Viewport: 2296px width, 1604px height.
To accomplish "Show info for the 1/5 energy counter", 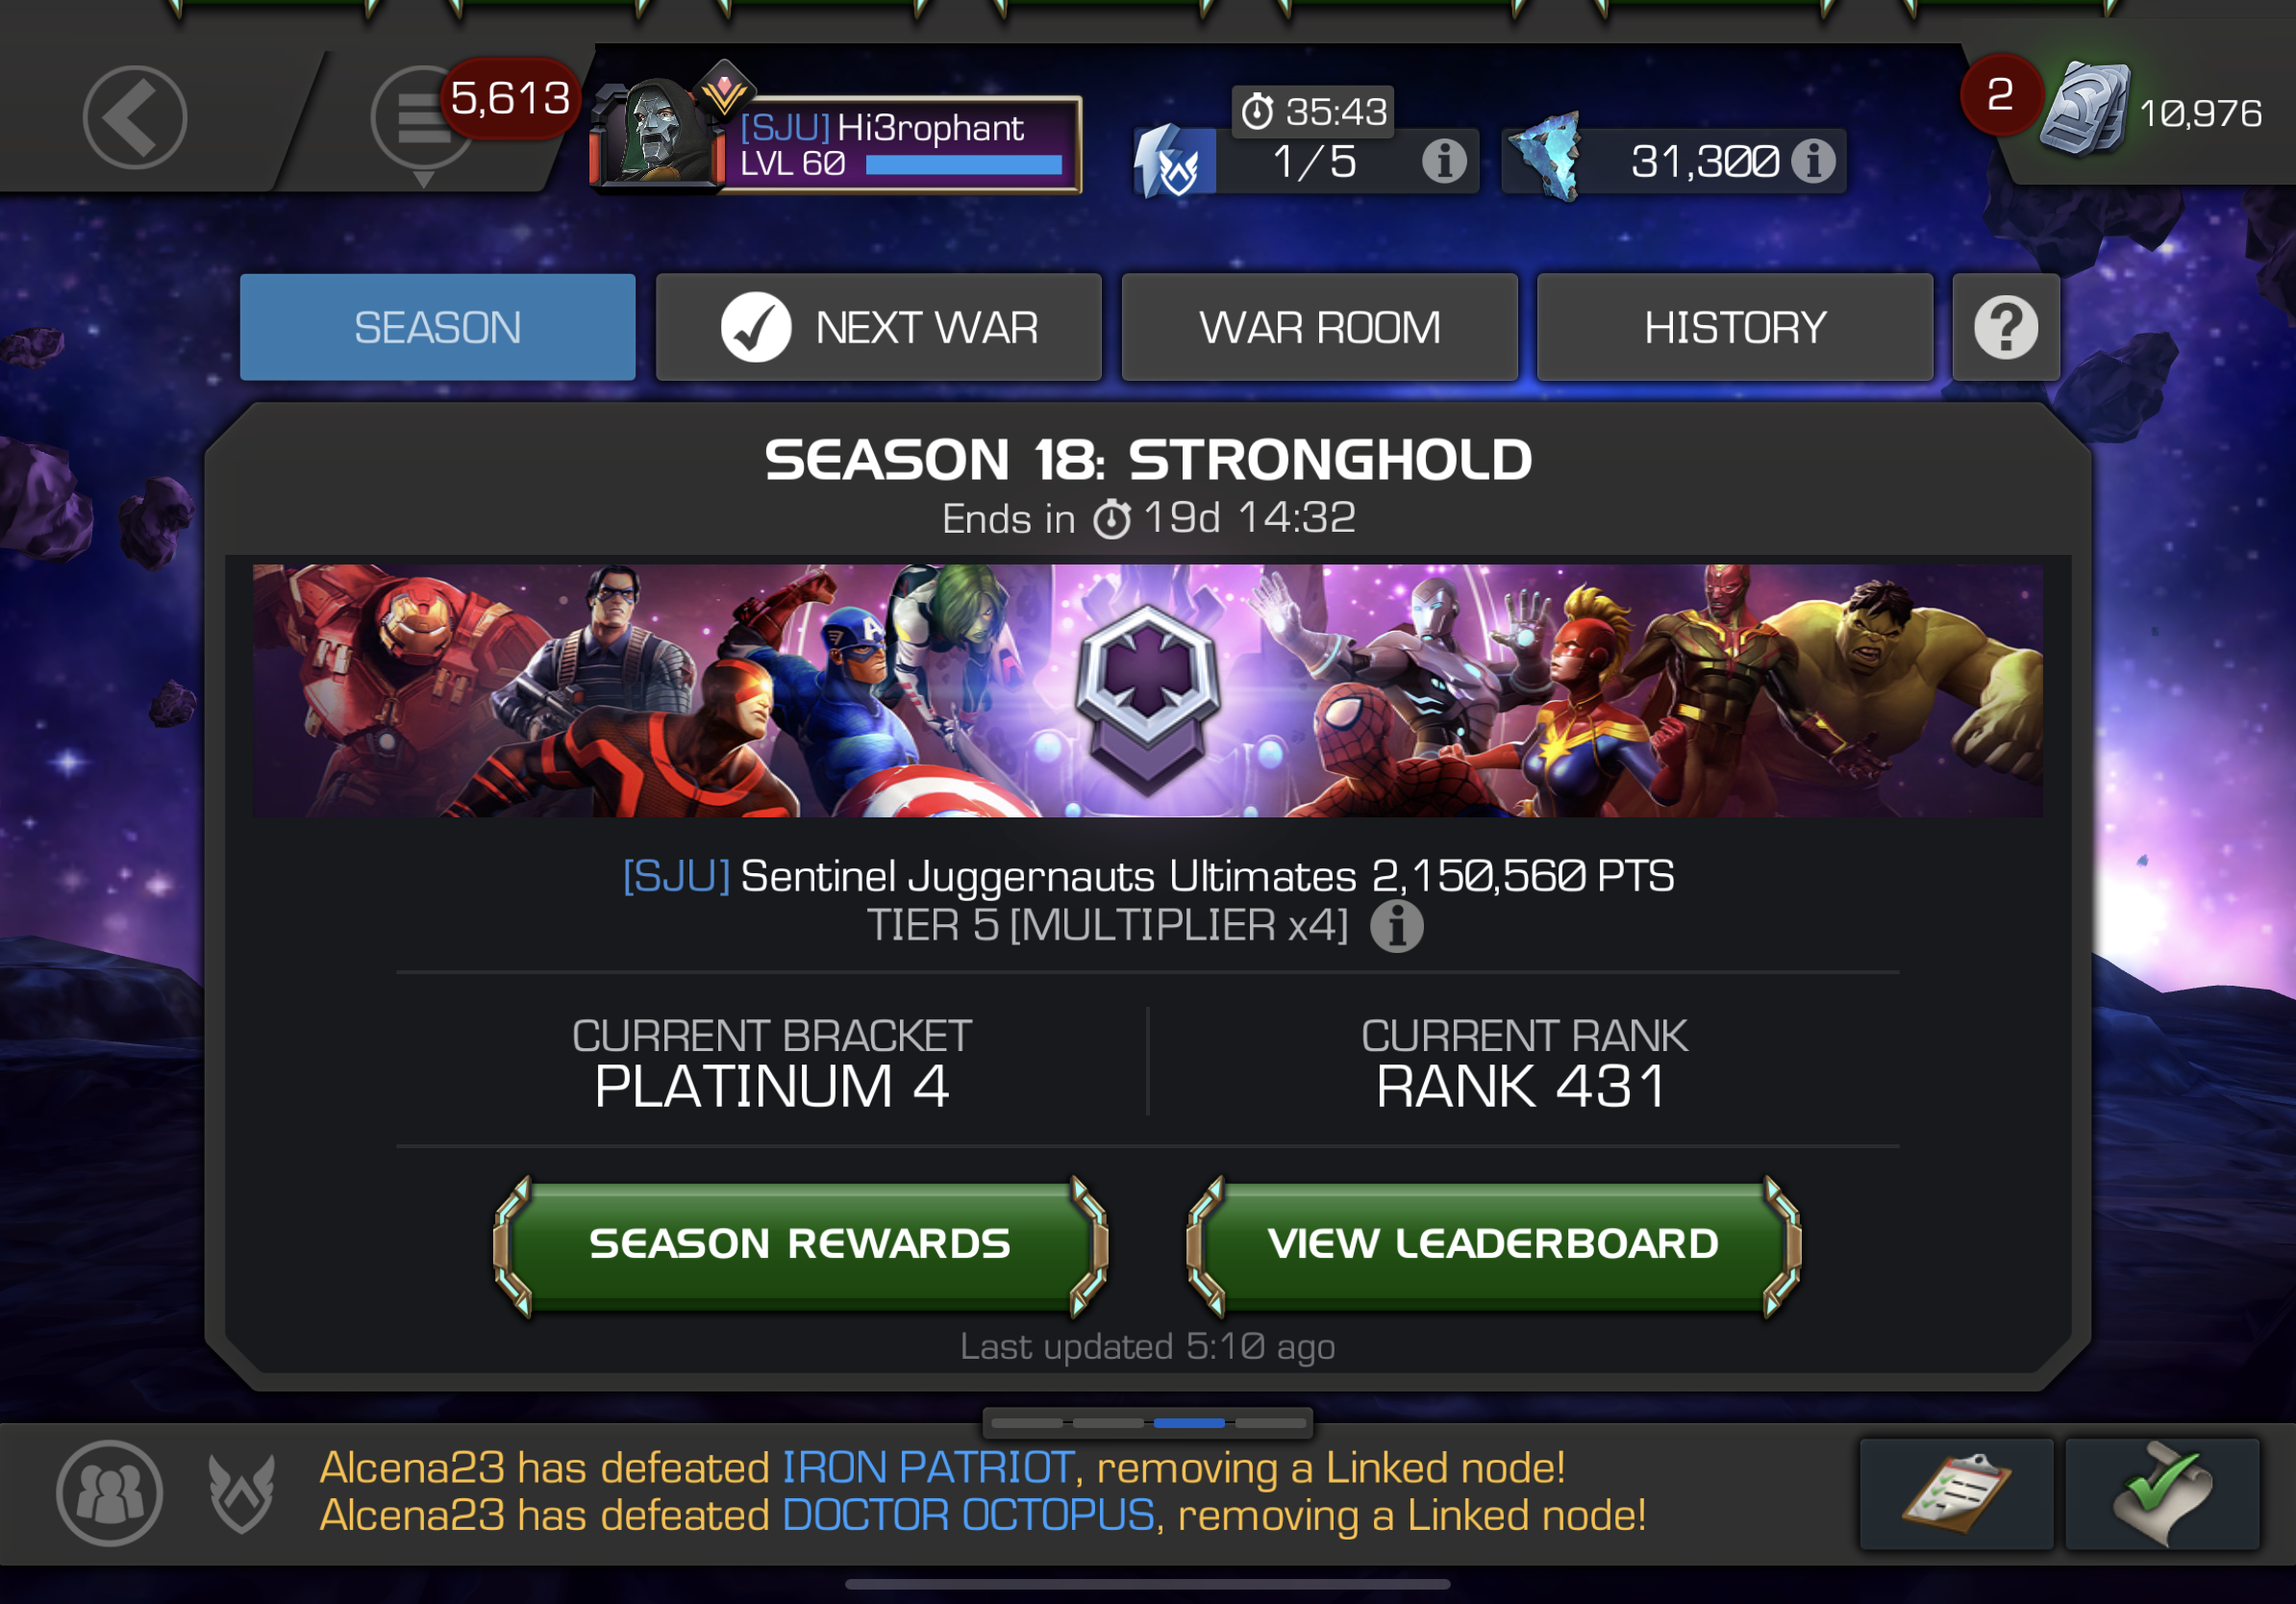I will tap(1443, 161).
